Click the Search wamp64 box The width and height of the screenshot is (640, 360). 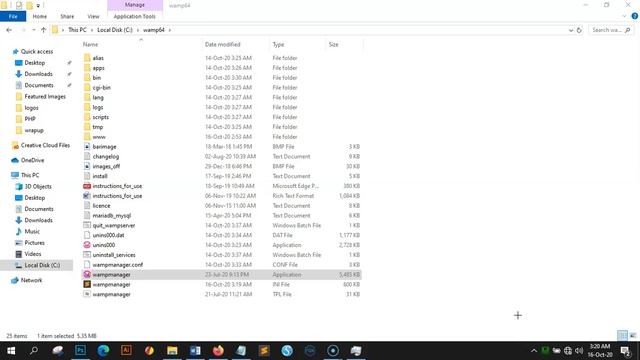coord(611,30)
